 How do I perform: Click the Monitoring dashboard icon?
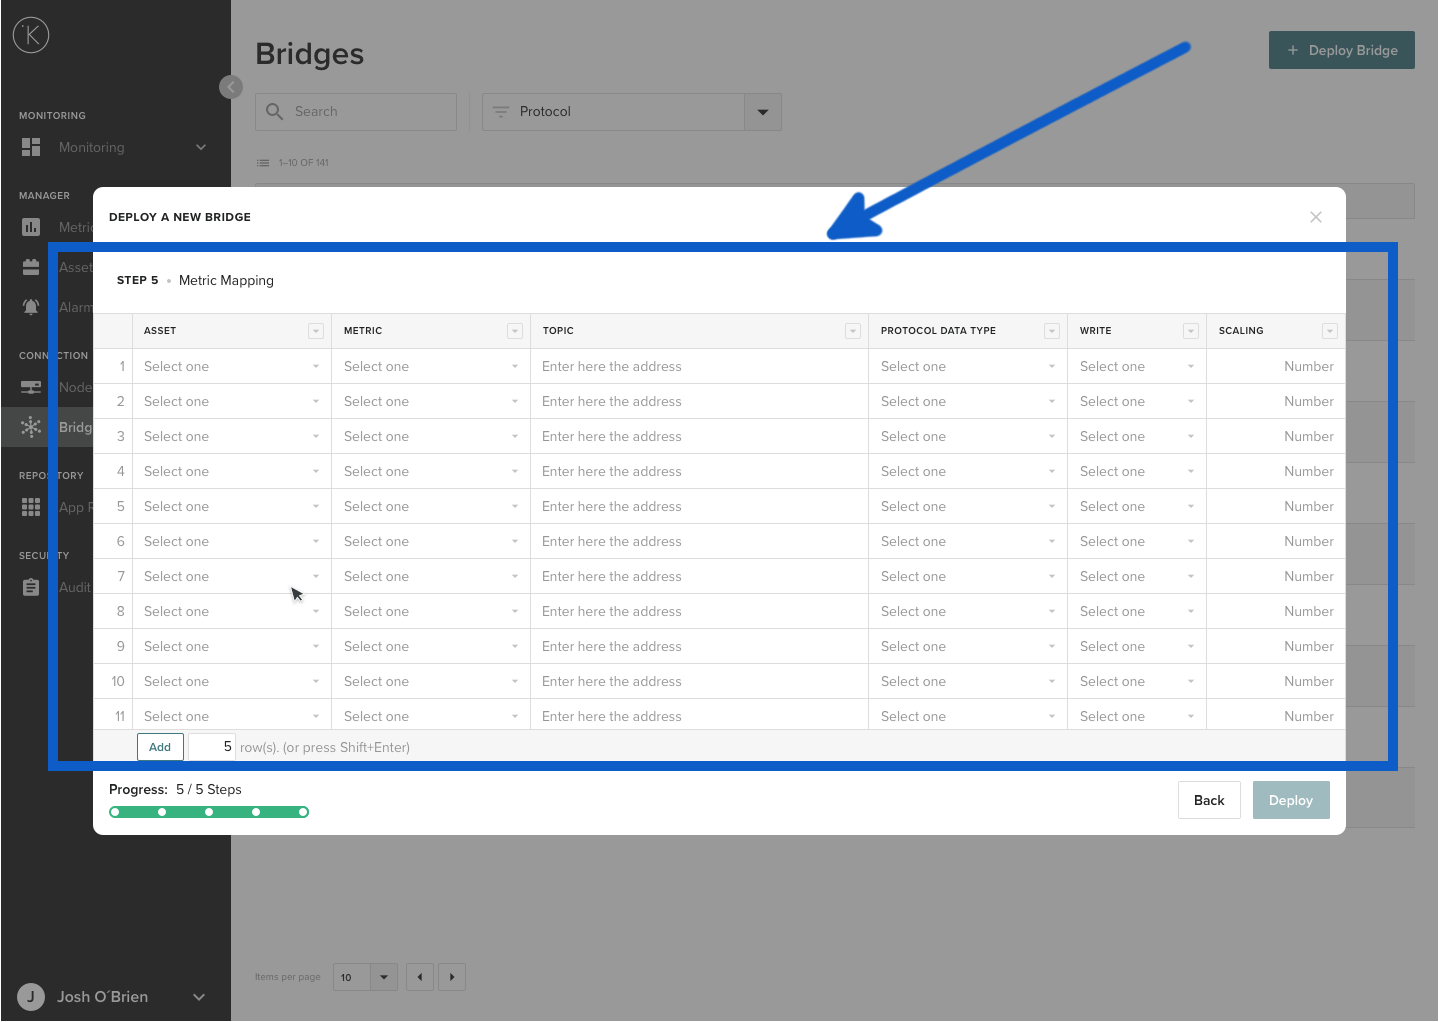pos(30,147)
